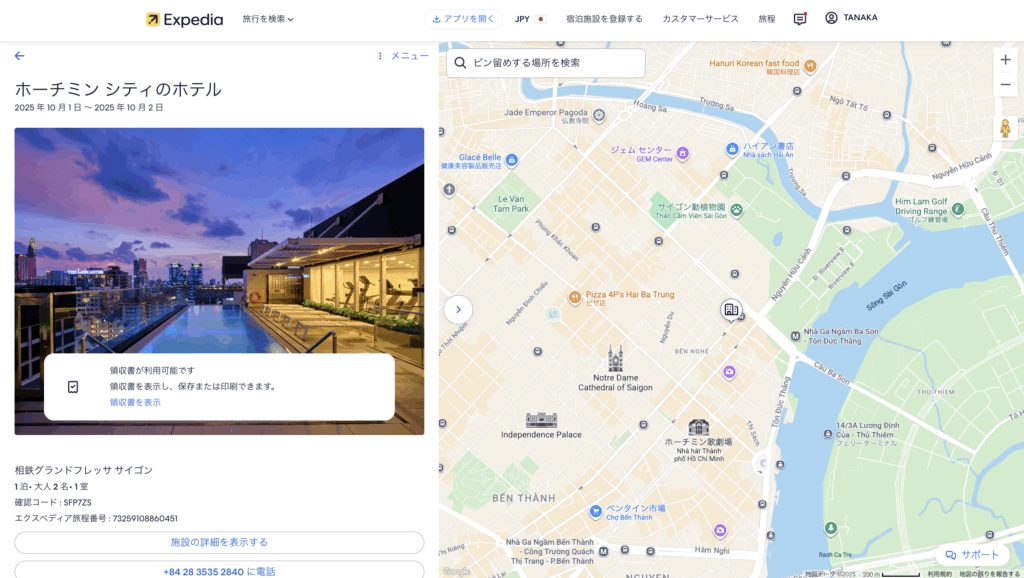Select the Street View pegman icon
Viewport: 1024px width, 578px height.
(x=1005, y=128)
